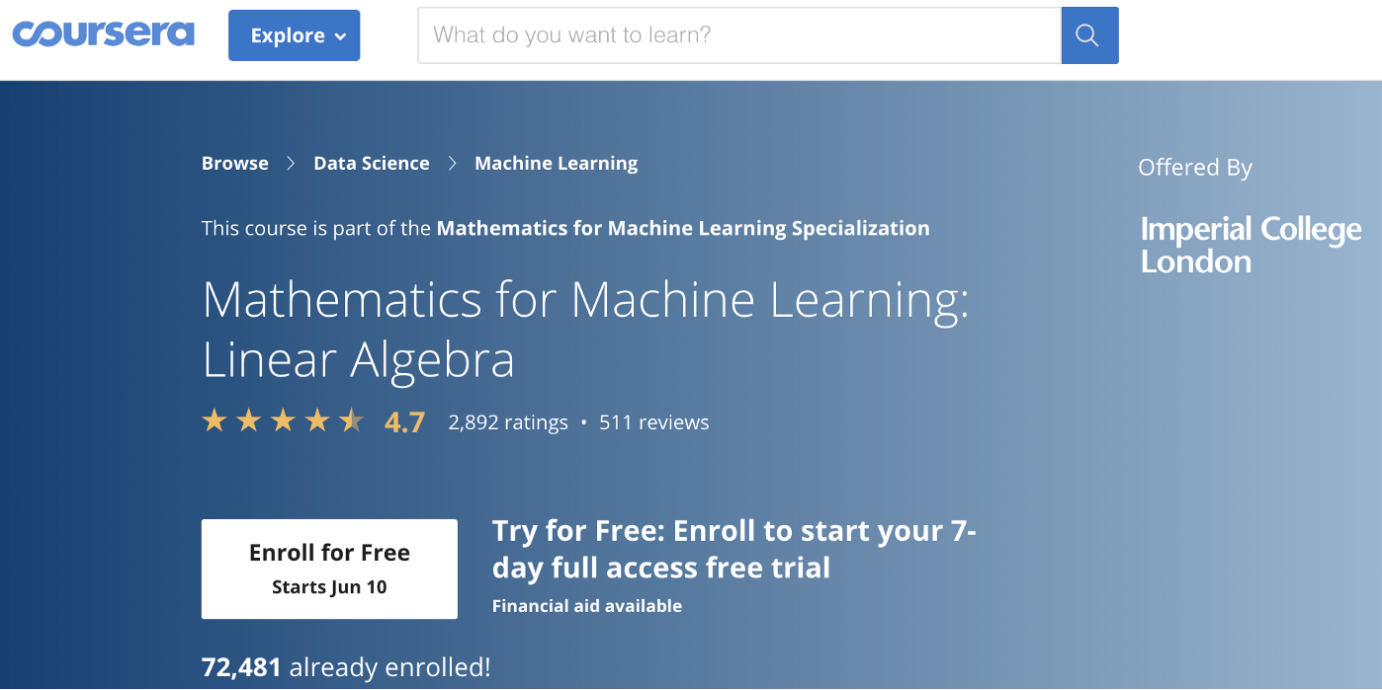This screenshot has height=690, width=1382.
Task: Open the Explore dropdown menu
Action: coord(294,36)
